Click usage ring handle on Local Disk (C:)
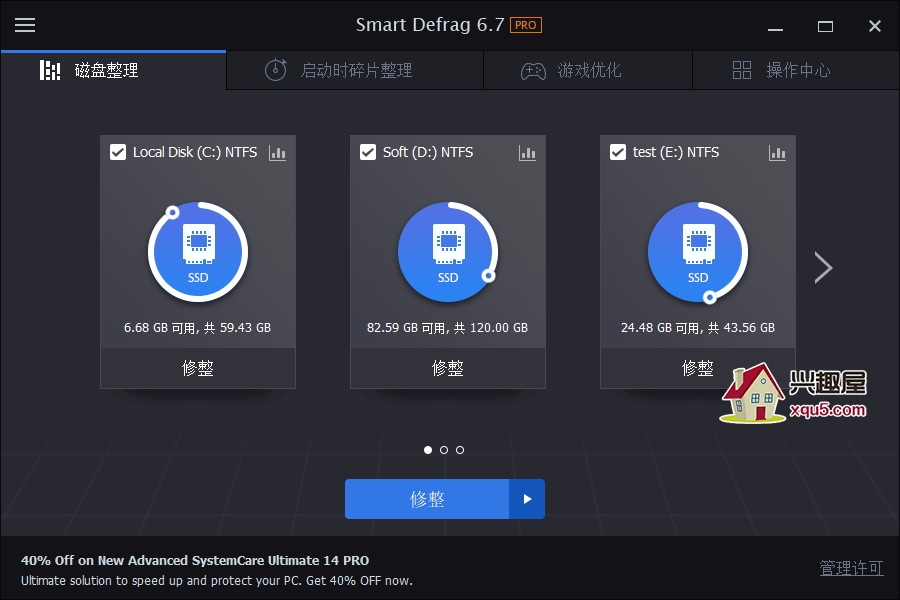 click(172, 213)
